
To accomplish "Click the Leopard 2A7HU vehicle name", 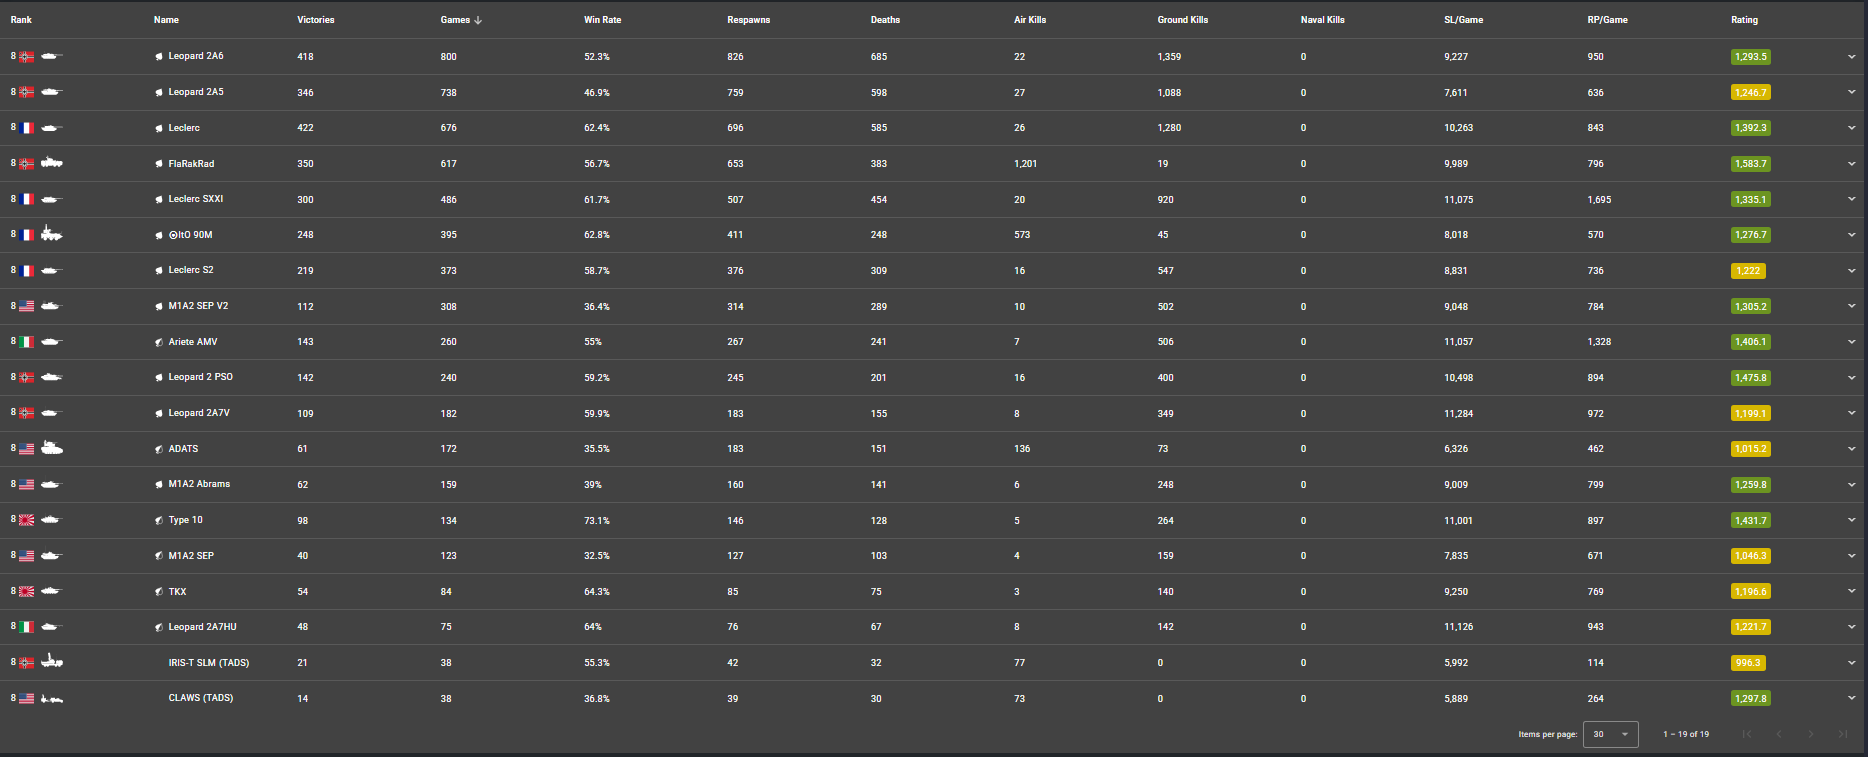I will pos(203,627).
